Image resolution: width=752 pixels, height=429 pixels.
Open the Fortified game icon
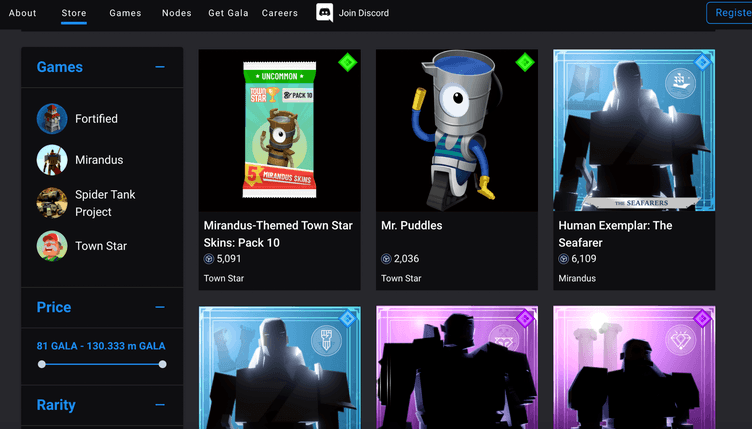click(52, 118)
